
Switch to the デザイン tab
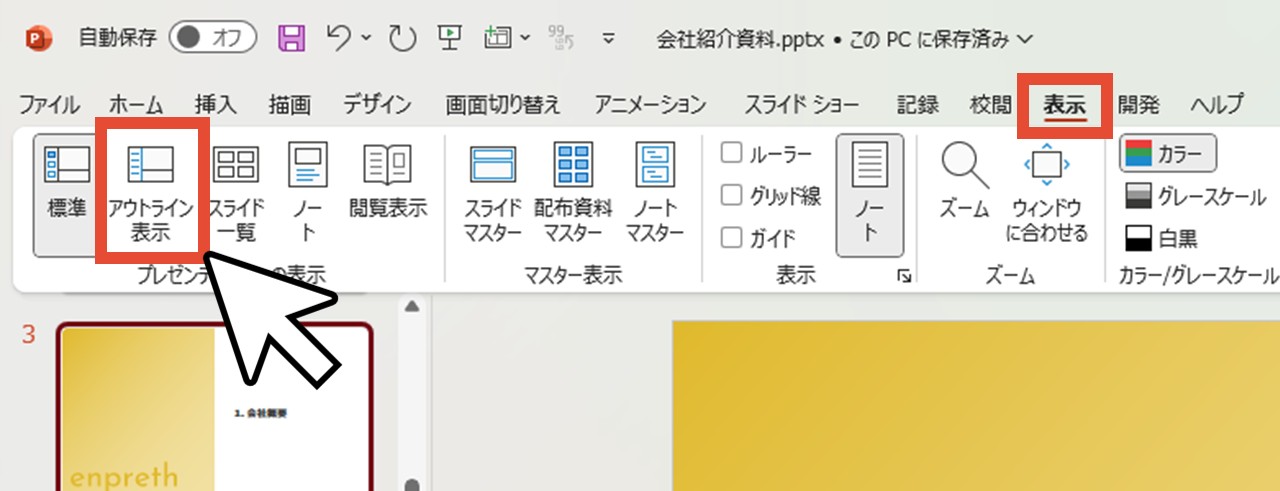coord(377,104)
